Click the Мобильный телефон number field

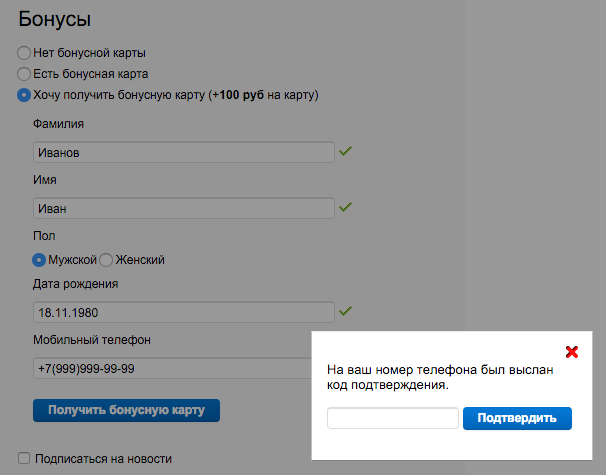click(x=170, y=368)
